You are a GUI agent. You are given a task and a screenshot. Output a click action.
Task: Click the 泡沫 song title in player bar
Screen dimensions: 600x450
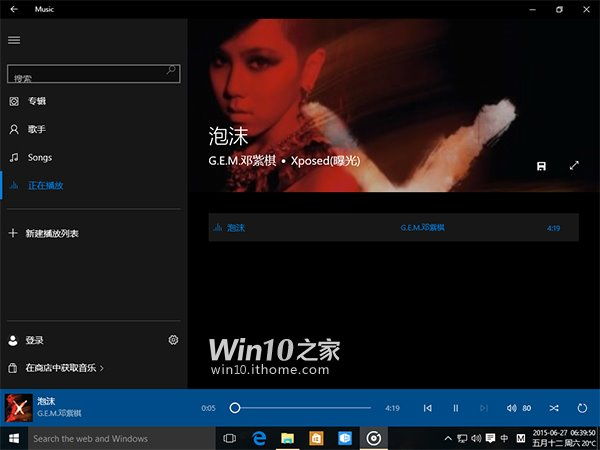(x=46, y=401)
